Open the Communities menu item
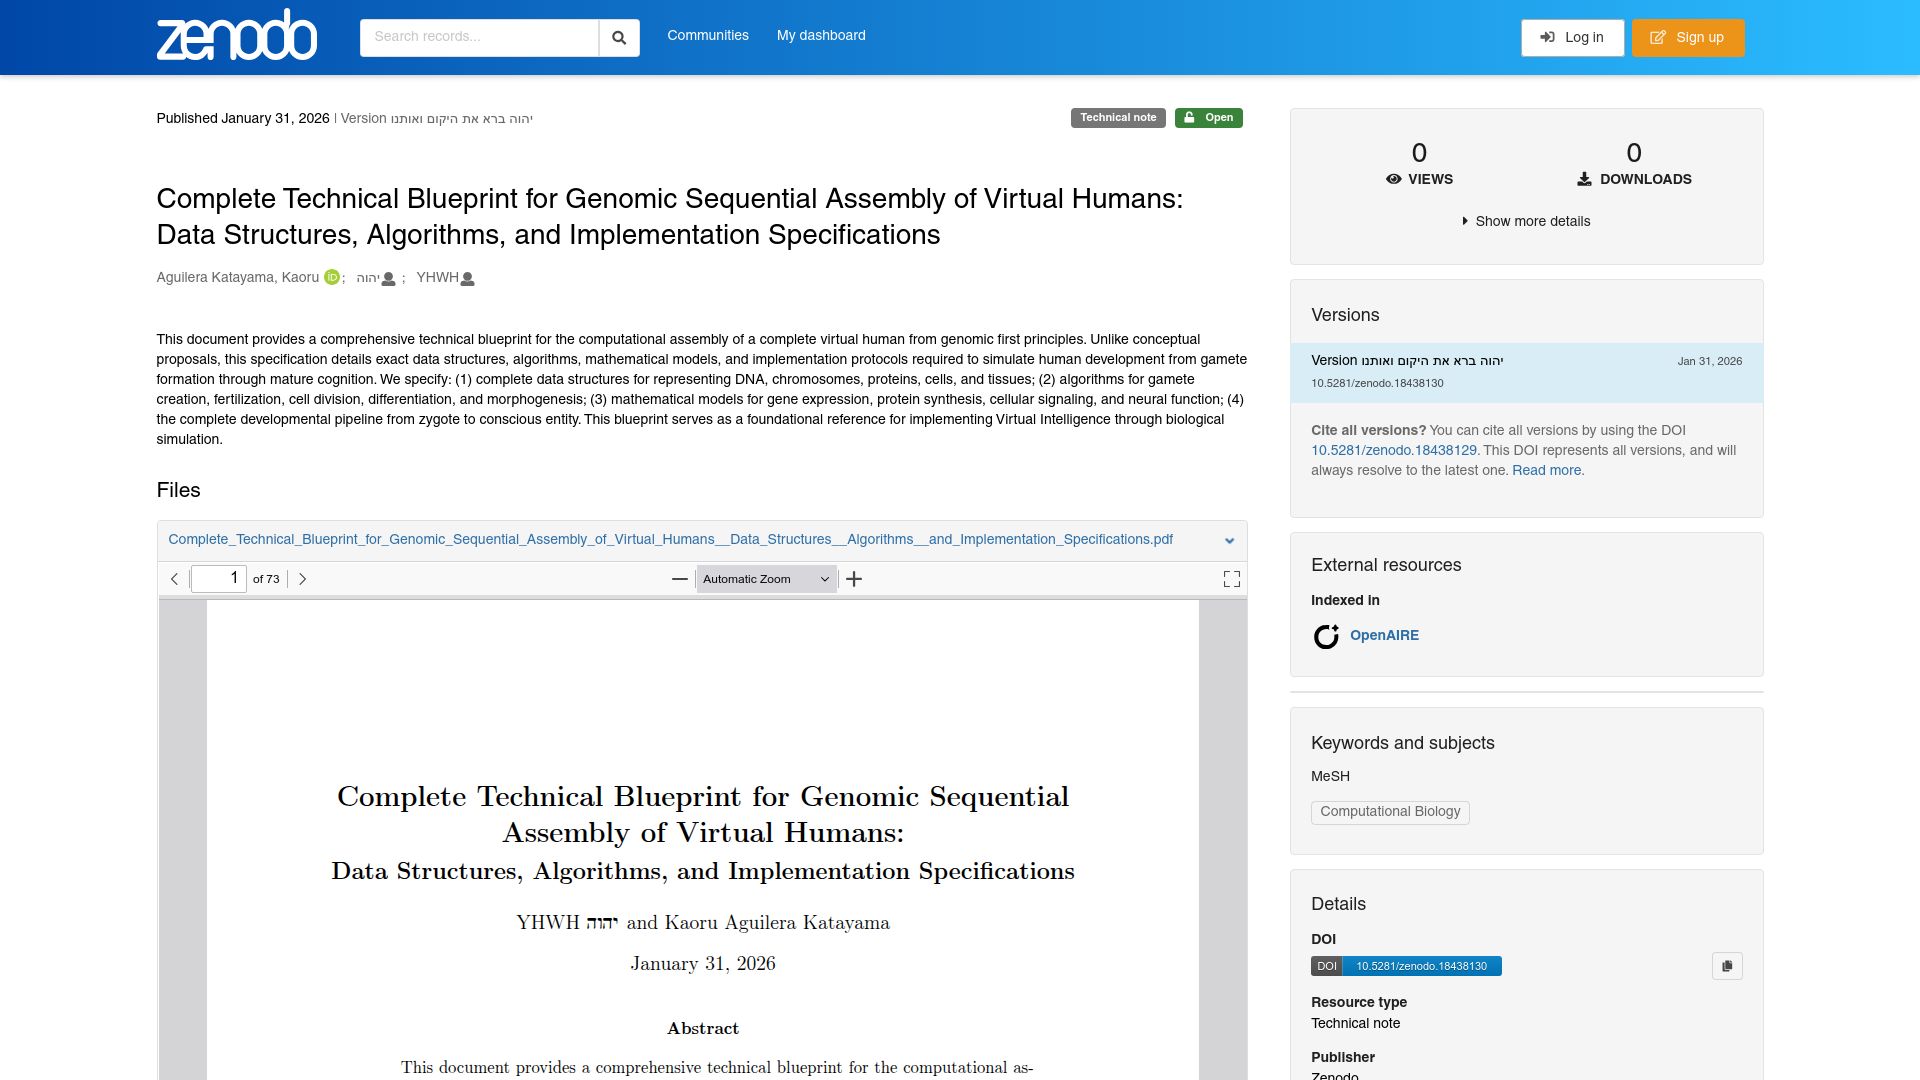 [x=708, y=36]
